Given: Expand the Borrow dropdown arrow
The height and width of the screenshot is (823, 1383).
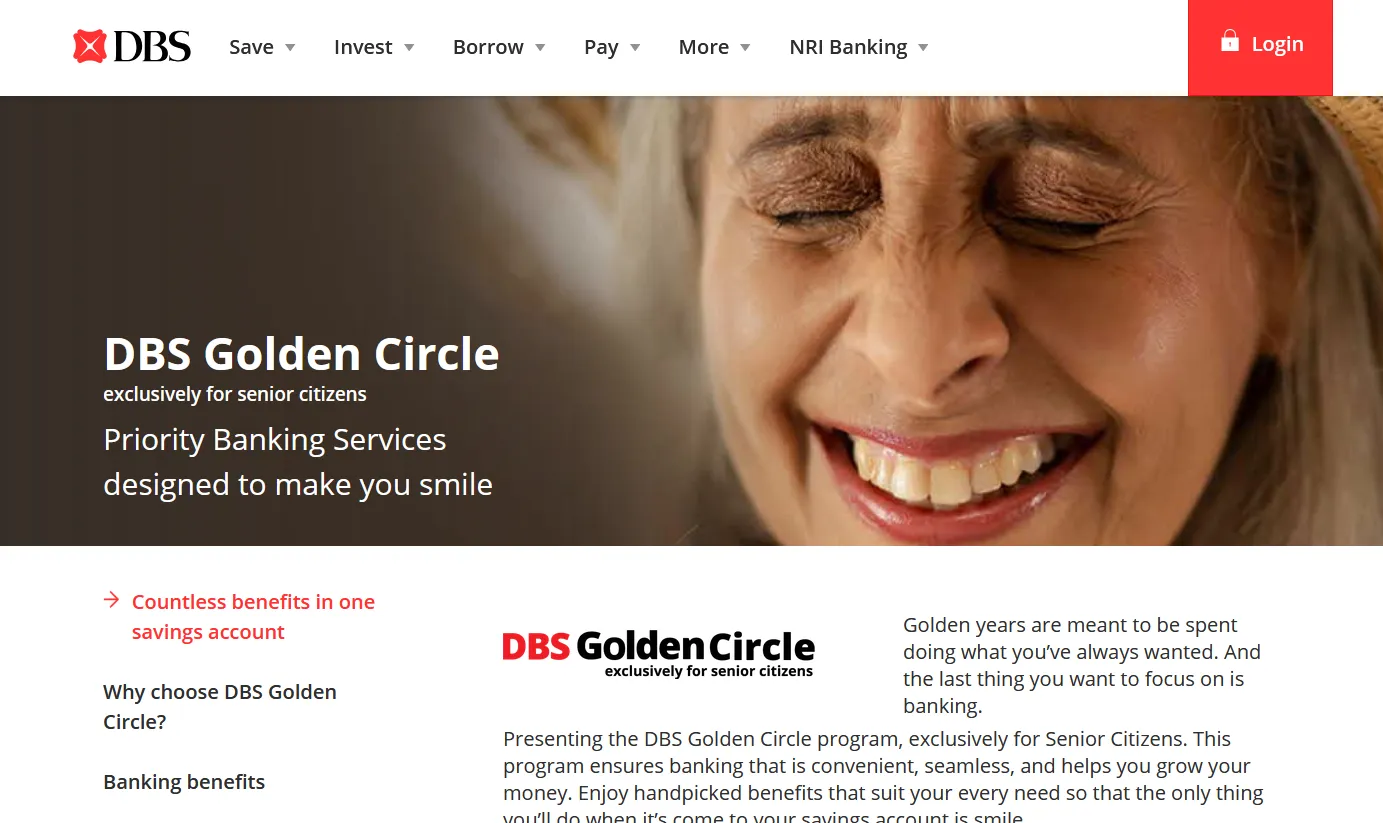Looking at the screenshot, I should point(540,47).
